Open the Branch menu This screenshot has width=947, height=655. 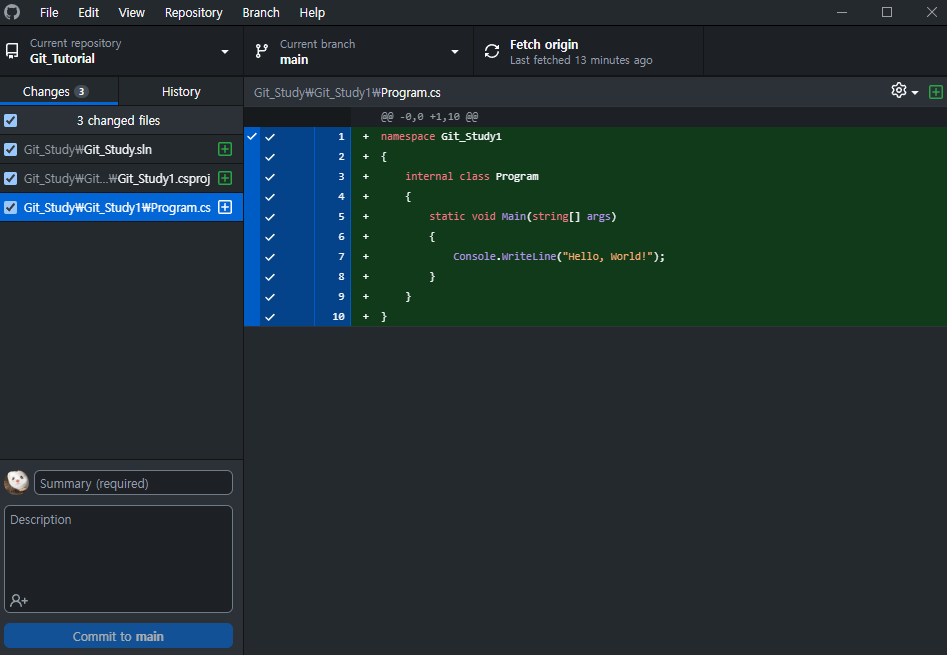(261, 12)
